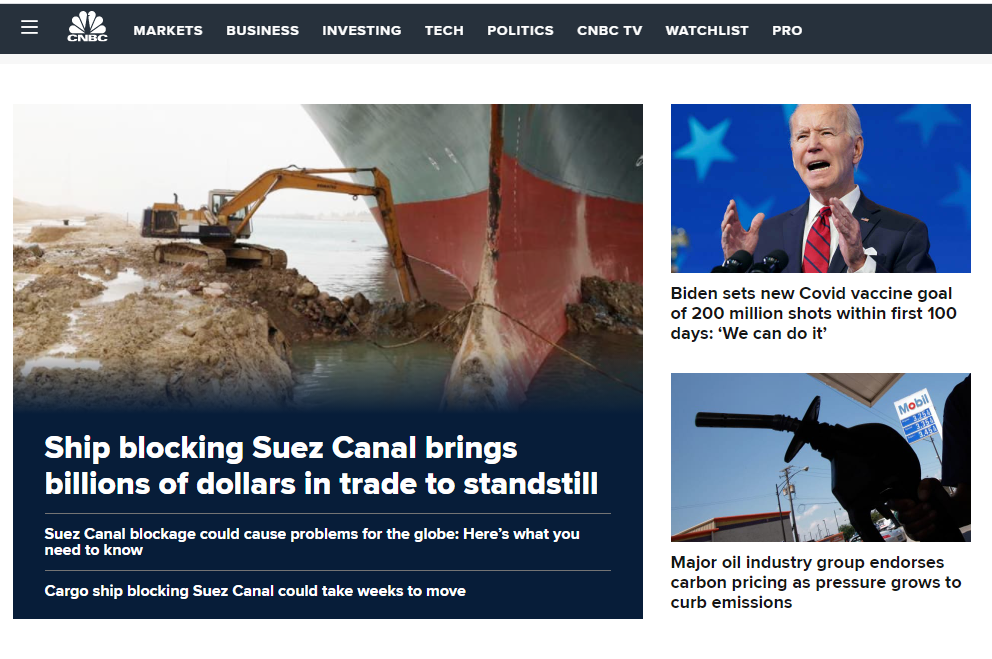
Task: Open the hamburger navigation menu
Action: [x=29, y=27]
